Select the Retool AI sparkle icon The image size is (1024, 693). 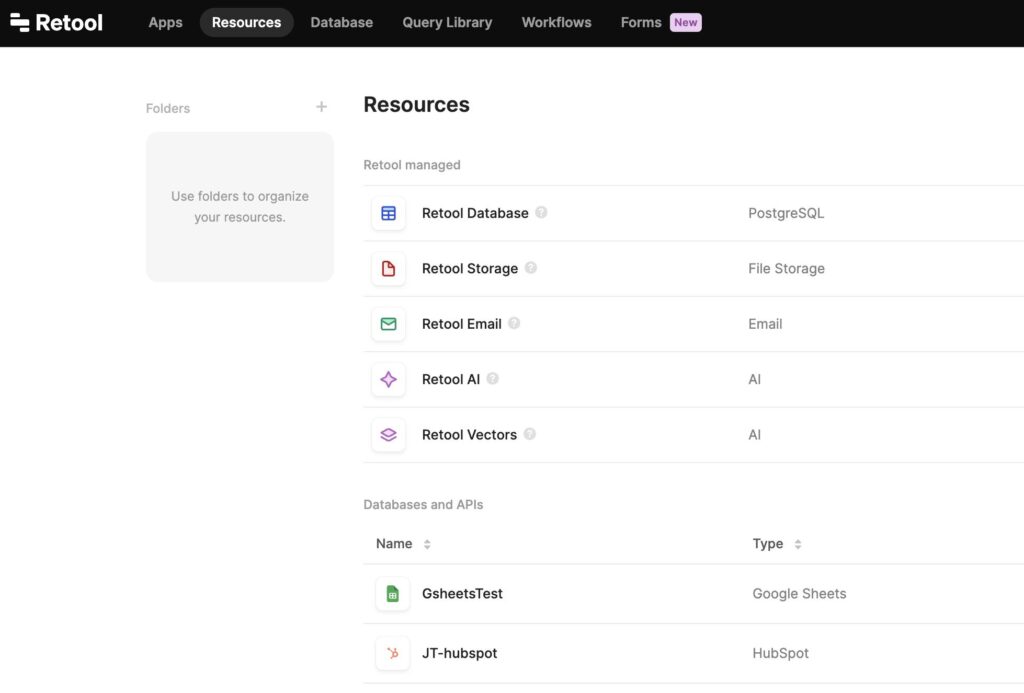388,379
